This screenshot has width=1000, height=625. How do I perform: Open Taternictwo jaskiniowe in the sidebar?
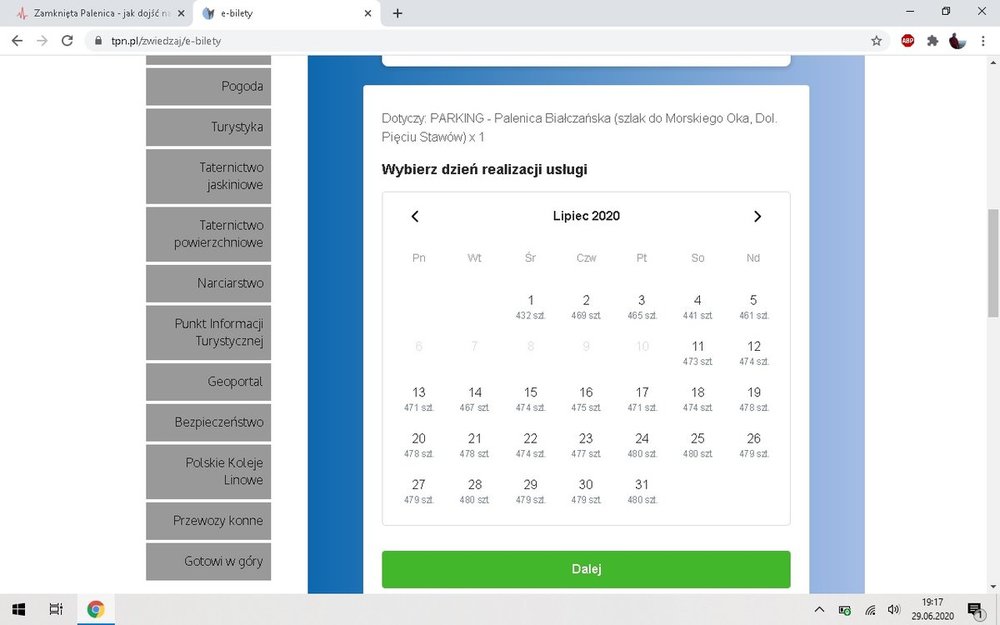(208, 176)
